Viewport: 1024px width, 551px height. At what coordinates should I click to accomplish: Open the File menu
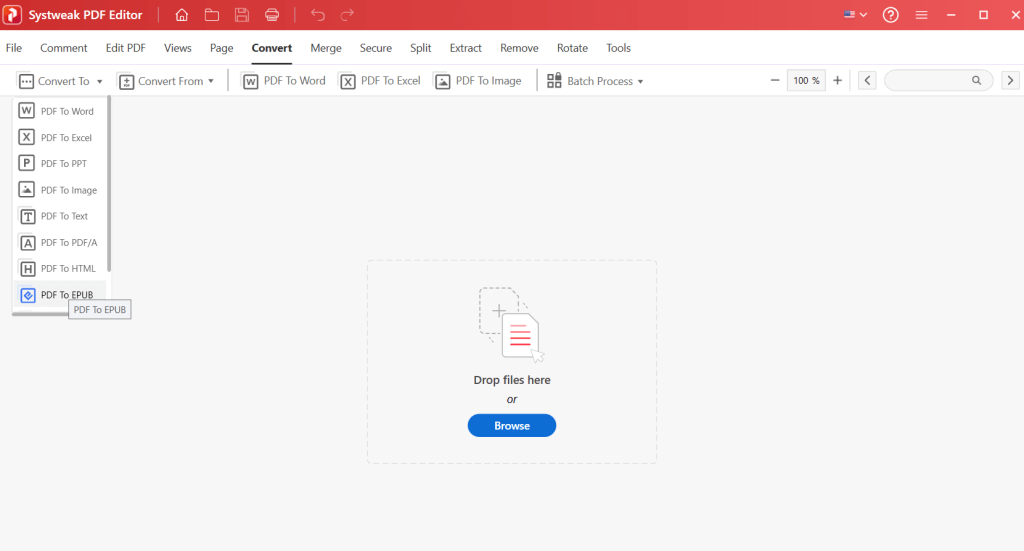point(14,48)
